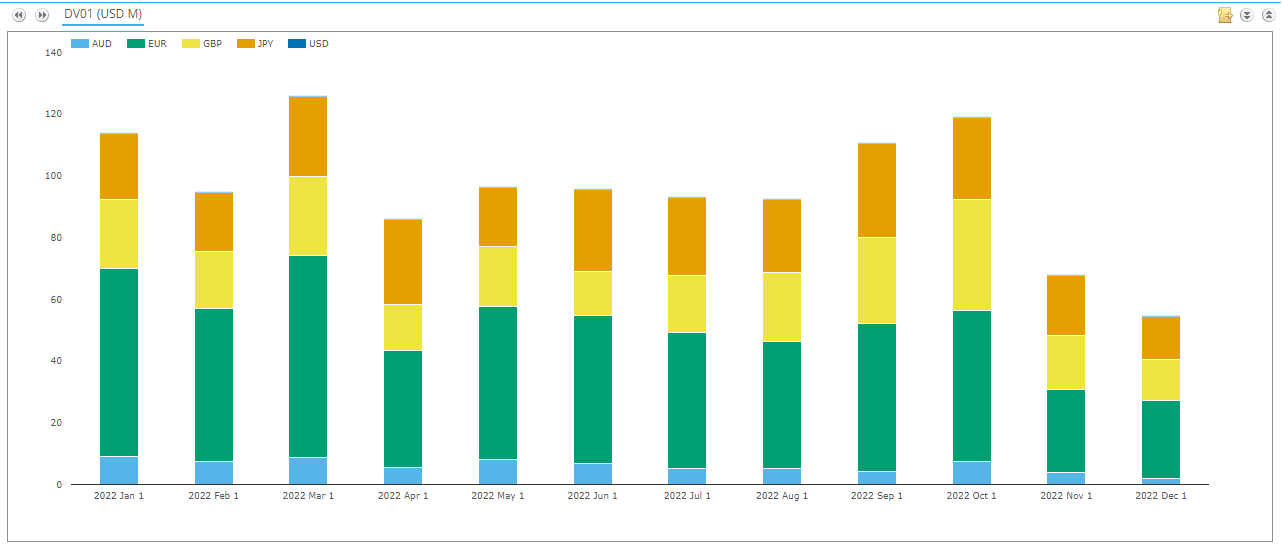
Task: Click the orange JPY segment for 2022 Sep 1
Action: (x=877, y=190)
